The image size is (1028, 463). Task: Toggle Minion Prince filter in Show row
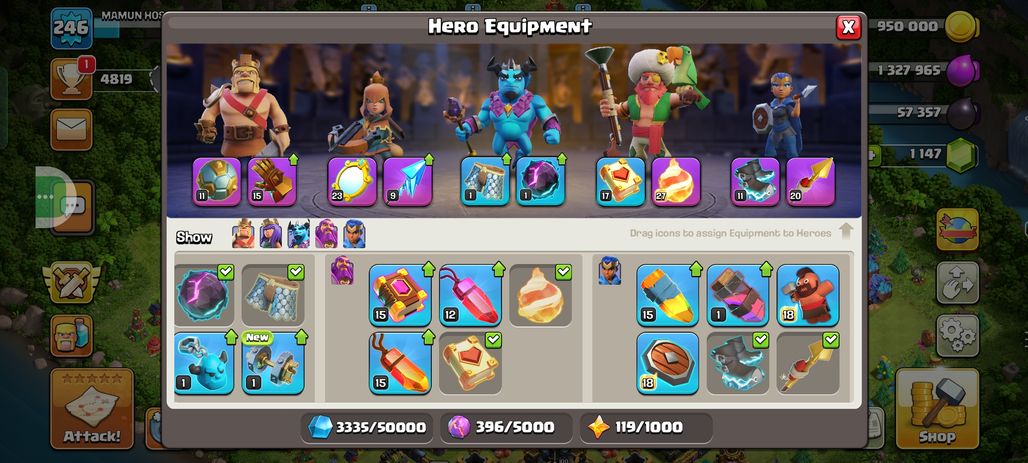(x=298, y=234)
